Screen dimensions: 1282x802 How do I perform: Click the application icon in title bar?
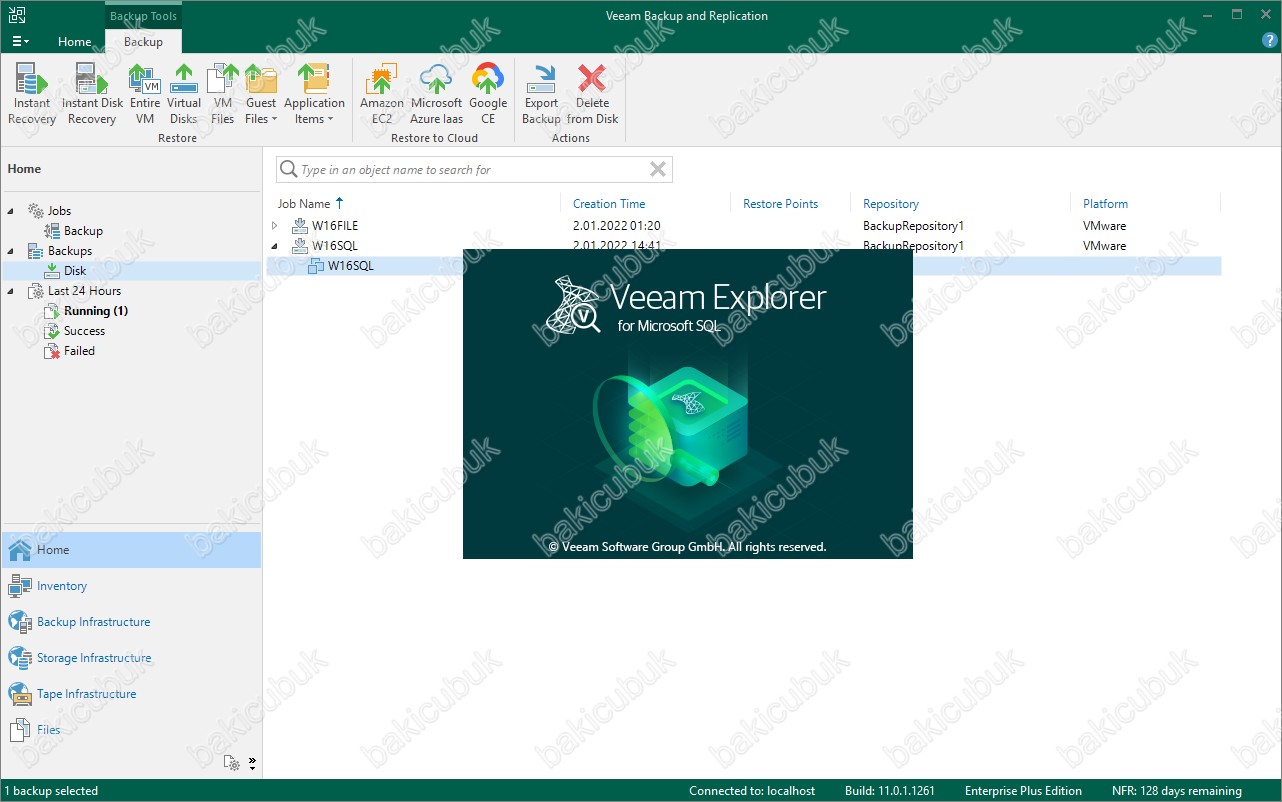[x=17, y=15]
